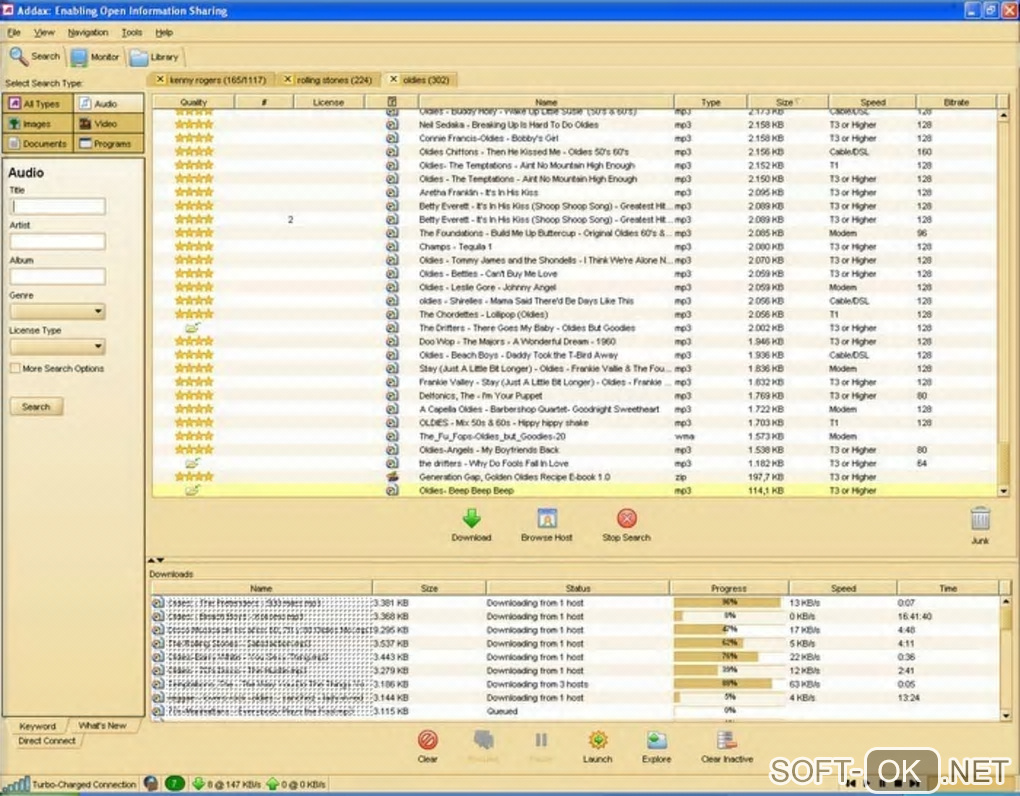Close the kenny rogers search tab
The image size is (1020, 796).
[x=160, y=79]
